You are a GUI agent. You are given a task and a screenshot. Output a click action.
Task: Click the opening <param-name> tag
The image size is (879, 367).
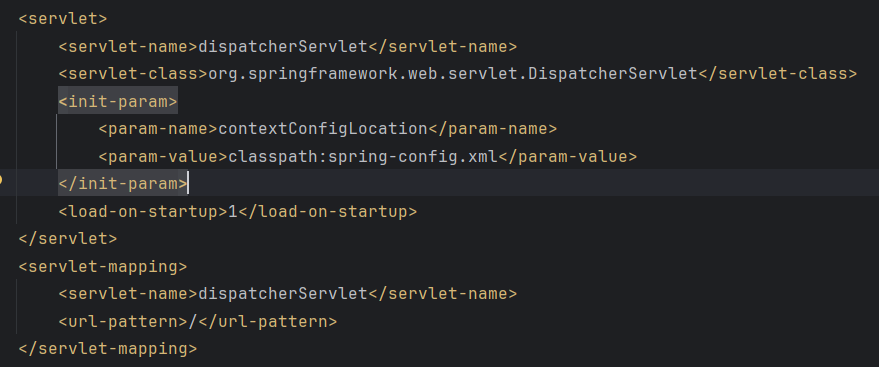[158, 129]
